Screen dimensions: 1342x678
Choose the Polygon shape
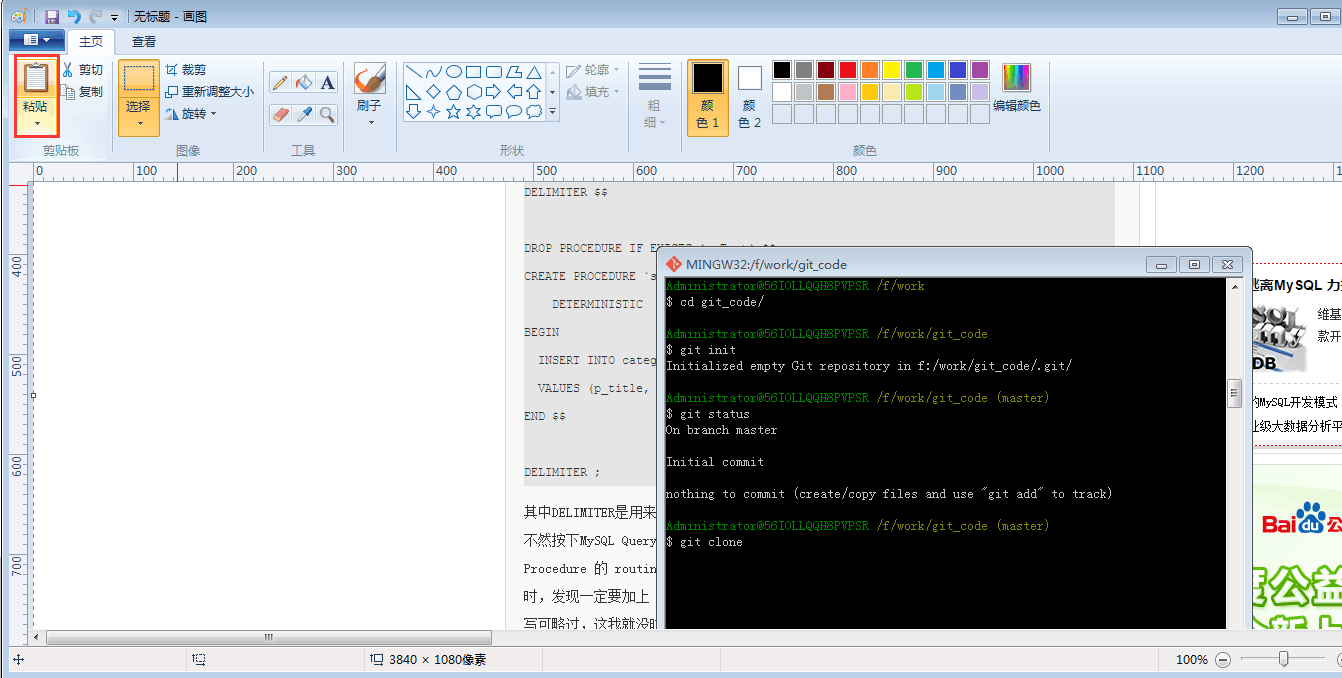point(513,72)
